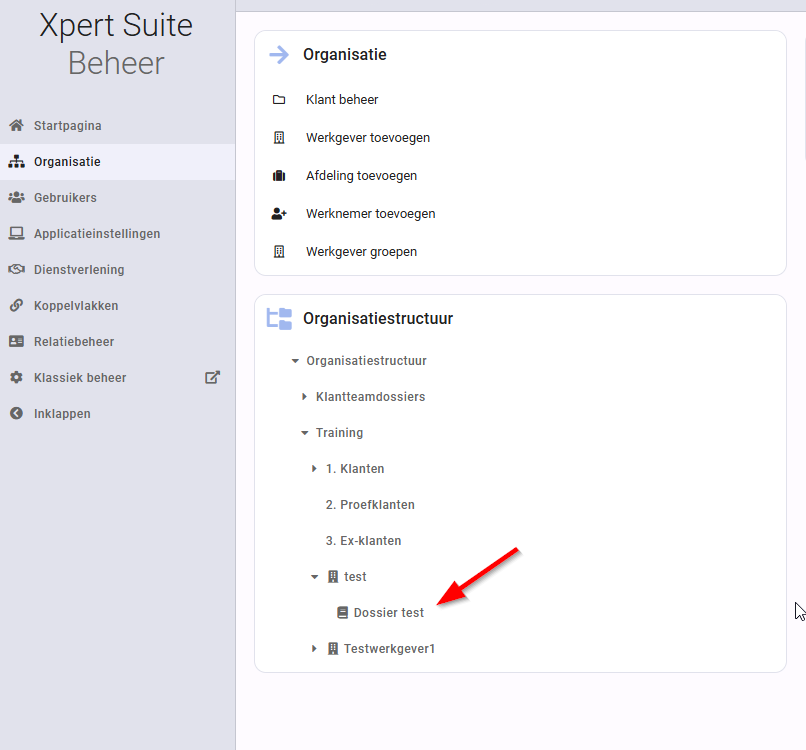
Task: Click the Applicatieinstellingen laptop icon
Action: (x=16, y=233)
